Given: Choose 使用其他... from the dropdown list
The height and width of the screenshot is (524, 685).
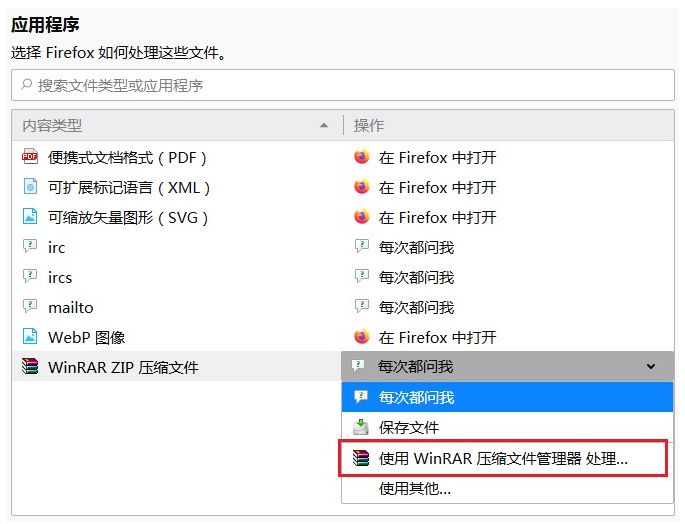Looking at the screenshot, I should tap(415, 489).
